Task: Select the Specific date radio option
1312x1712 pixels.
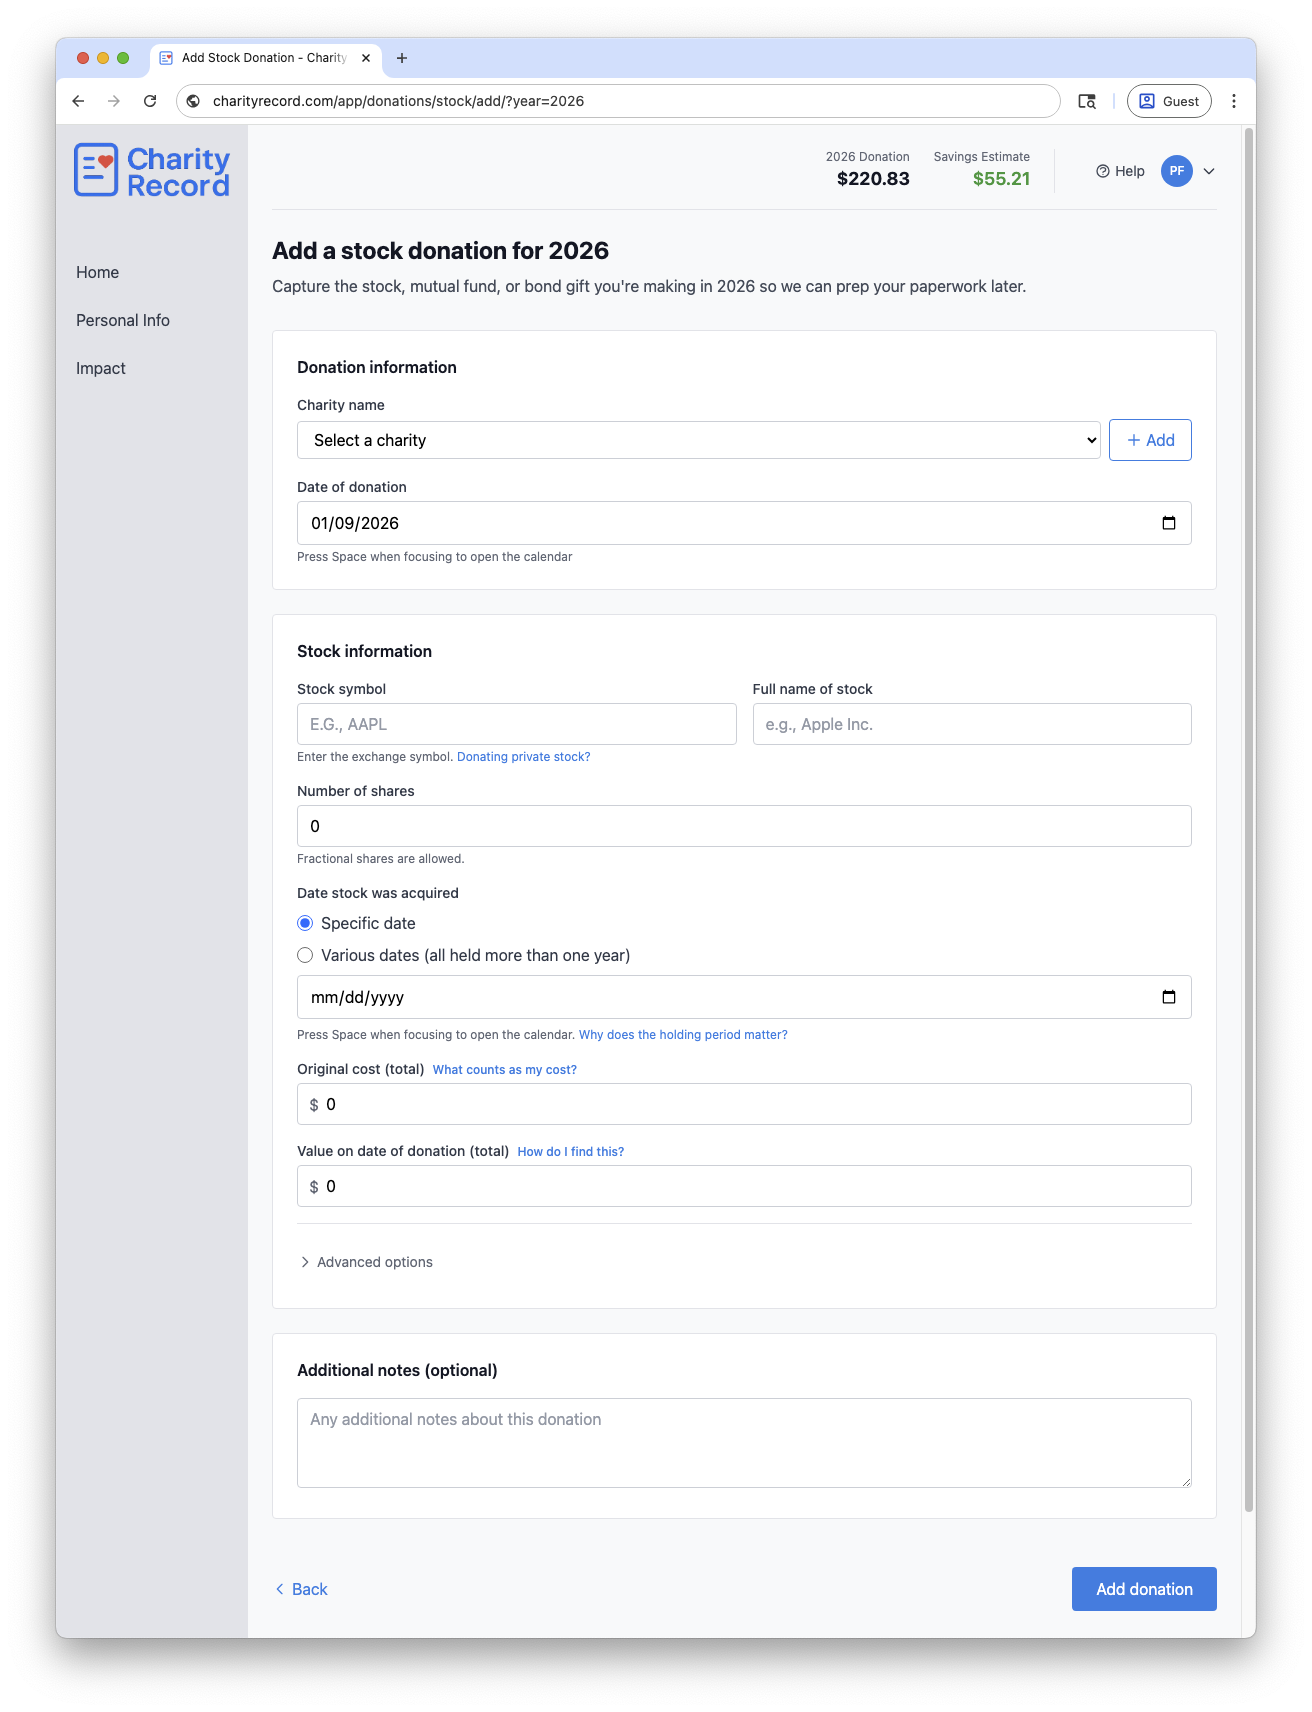Action: [x=305, y=923]
